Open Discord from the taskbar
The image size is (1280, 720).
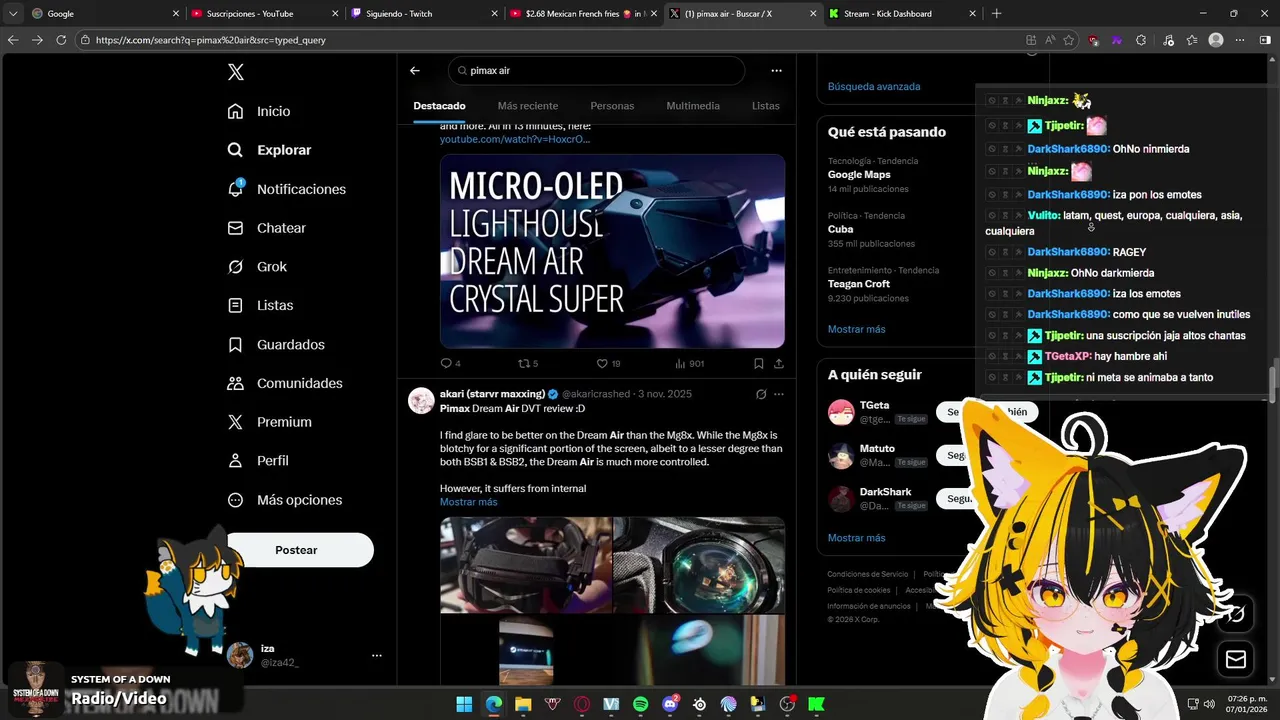670,704
